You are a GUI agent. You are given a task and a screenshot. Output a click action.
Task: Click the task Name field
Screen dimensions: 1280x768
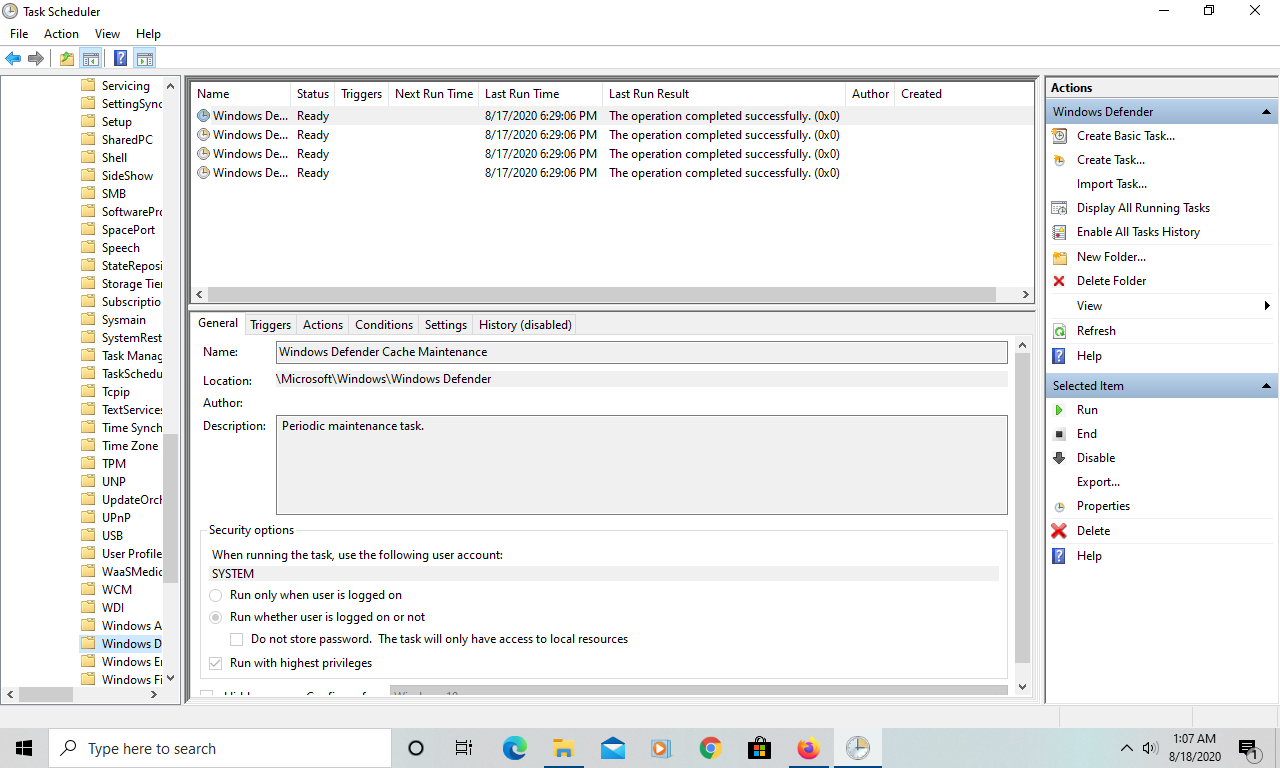(642, 352)
